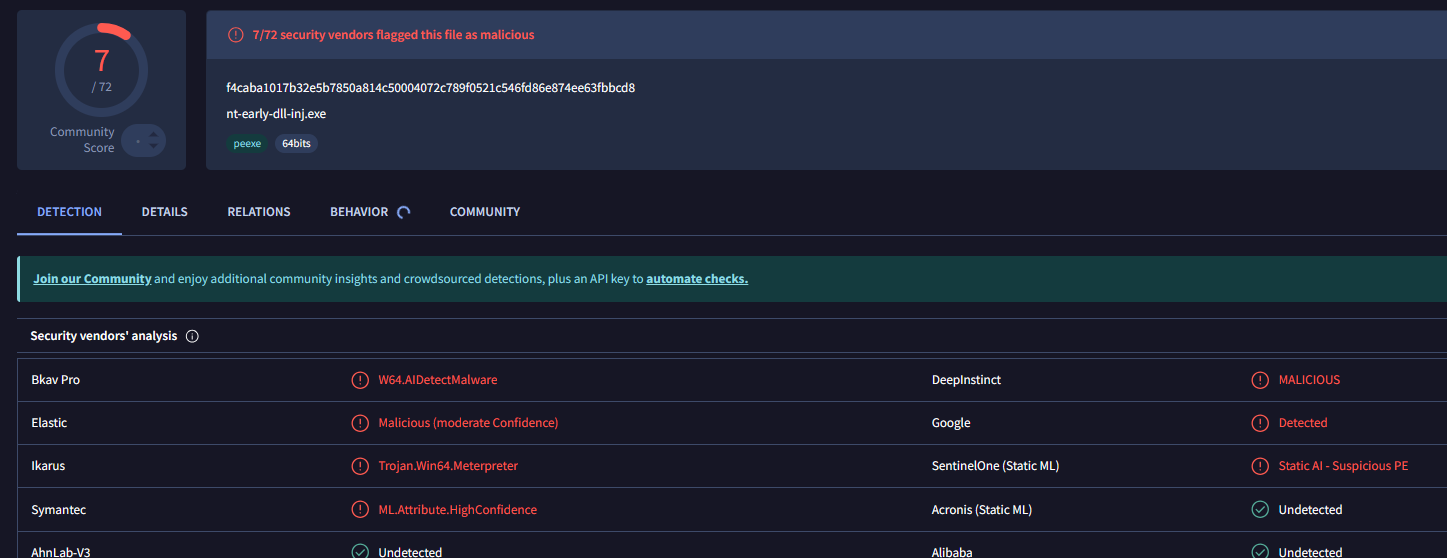
Task: Click the info icon beside Security vendors' analysis
Action: 192,336
